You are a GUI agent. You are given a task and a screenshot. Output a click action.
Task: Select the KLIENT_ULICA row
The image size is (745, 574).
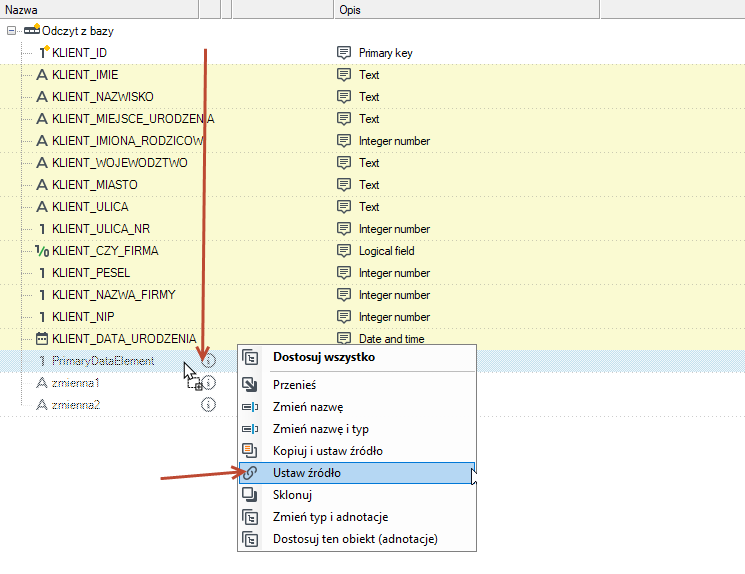(372, 207)
